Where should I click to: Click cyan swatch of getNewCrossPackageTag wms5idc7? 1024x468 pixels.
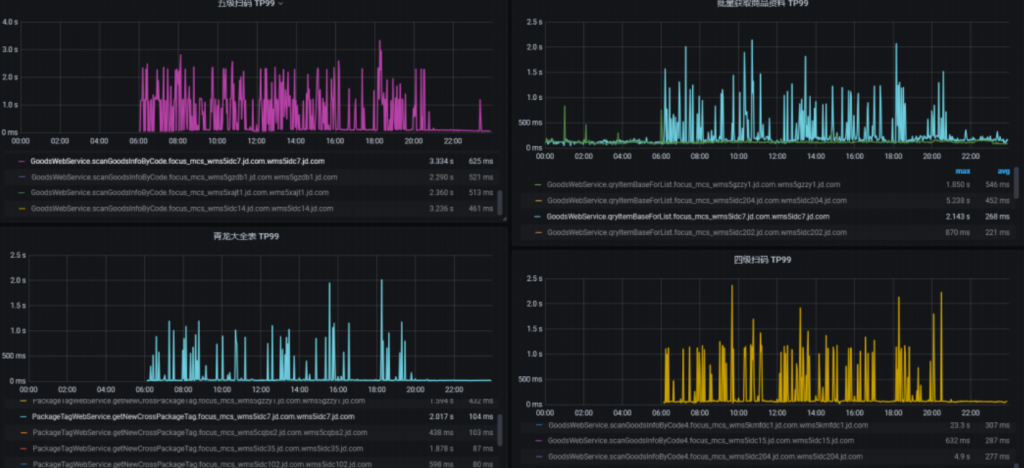(22, 415)
